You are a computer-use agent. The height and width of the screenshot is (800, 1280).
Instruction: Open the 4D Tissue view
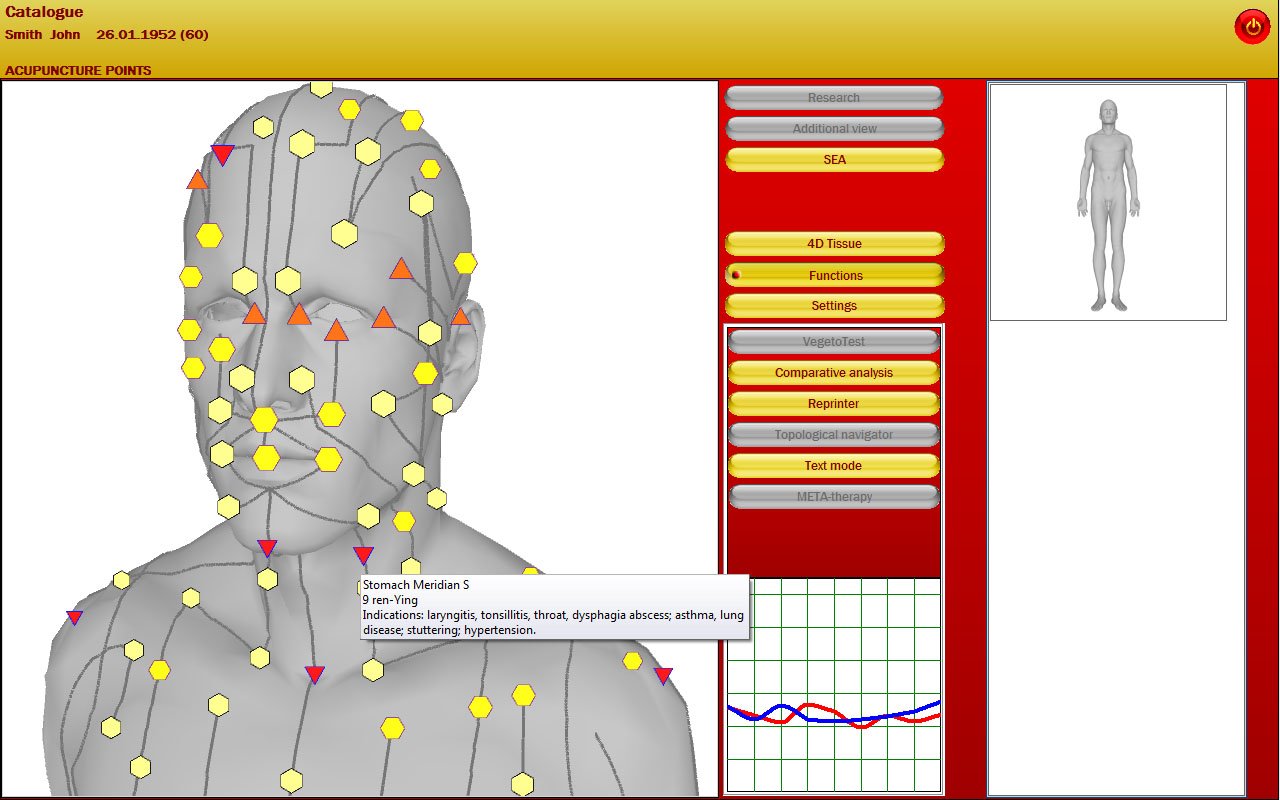[834, 244]
